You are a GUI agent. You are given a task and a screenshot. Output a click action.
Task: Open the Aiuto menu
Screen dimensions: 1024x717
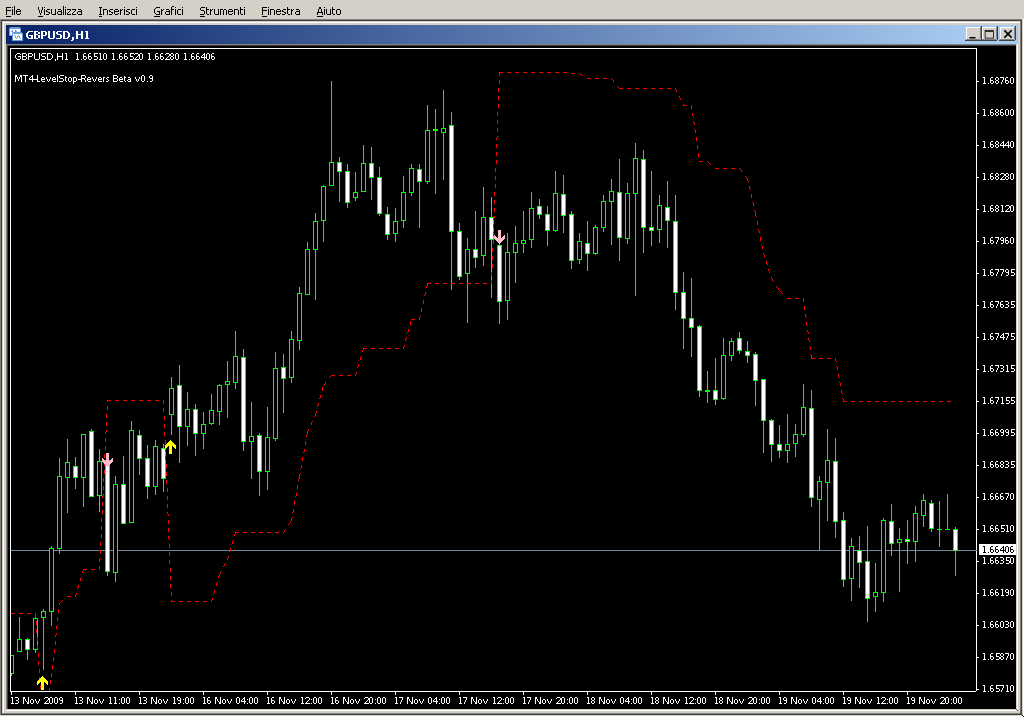pos(328,11)
